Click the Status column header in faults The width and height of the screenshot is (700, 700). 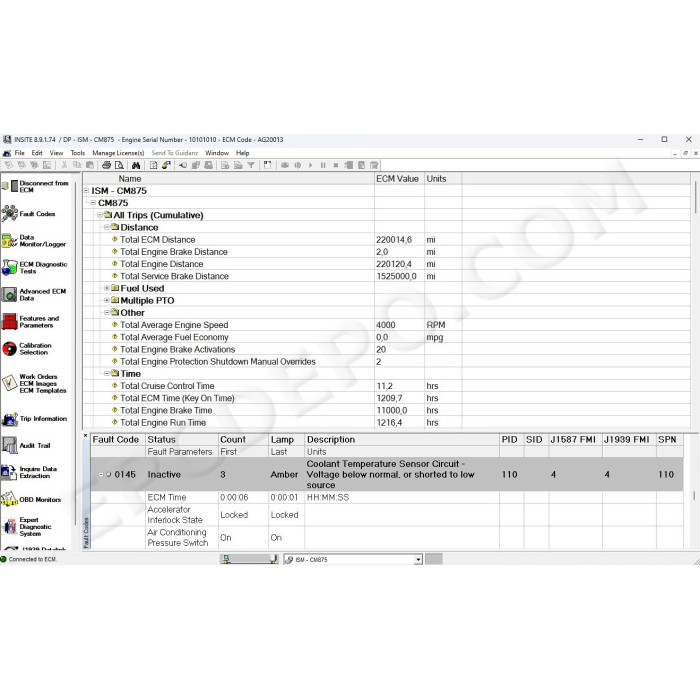[x=182, y=439]
